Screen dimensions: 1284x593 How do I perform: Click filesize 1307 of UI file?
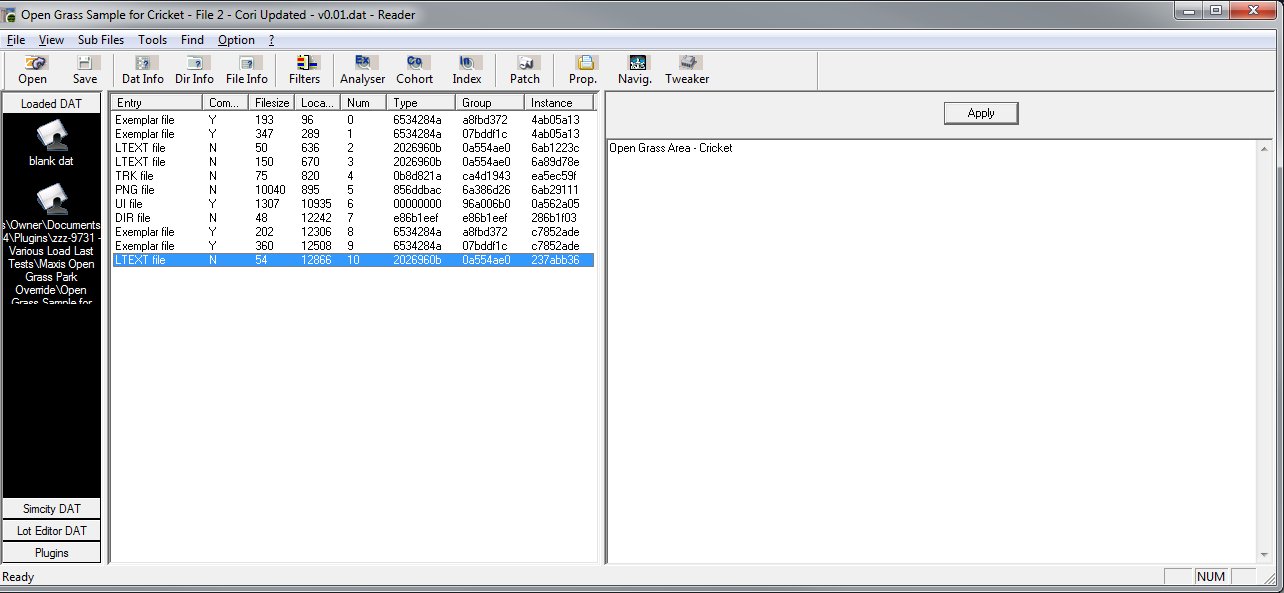click(268, 204)
